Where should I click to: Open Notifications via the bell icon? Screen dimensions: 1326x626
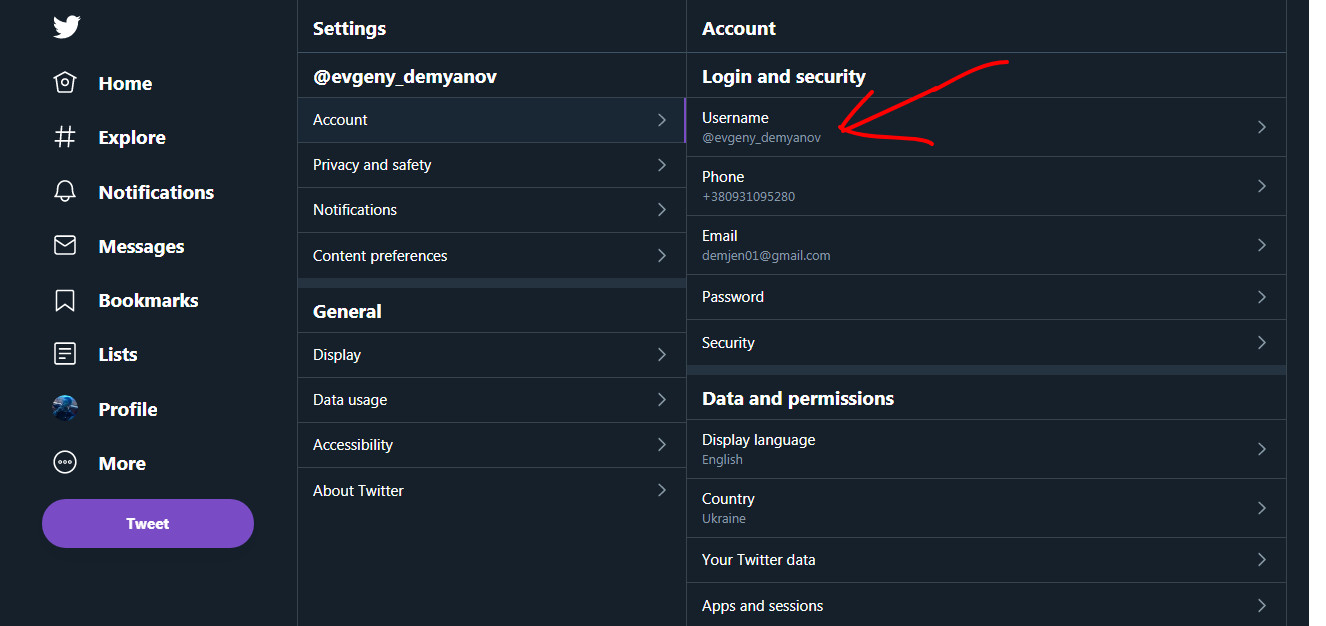click(x=65, y=192)
